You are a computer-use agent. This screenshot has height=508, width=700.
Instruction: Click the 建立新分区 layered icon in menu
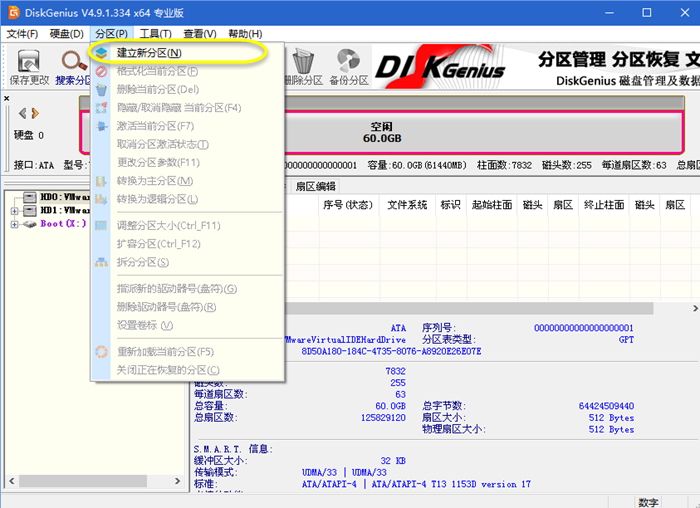[x=101, y=53]
